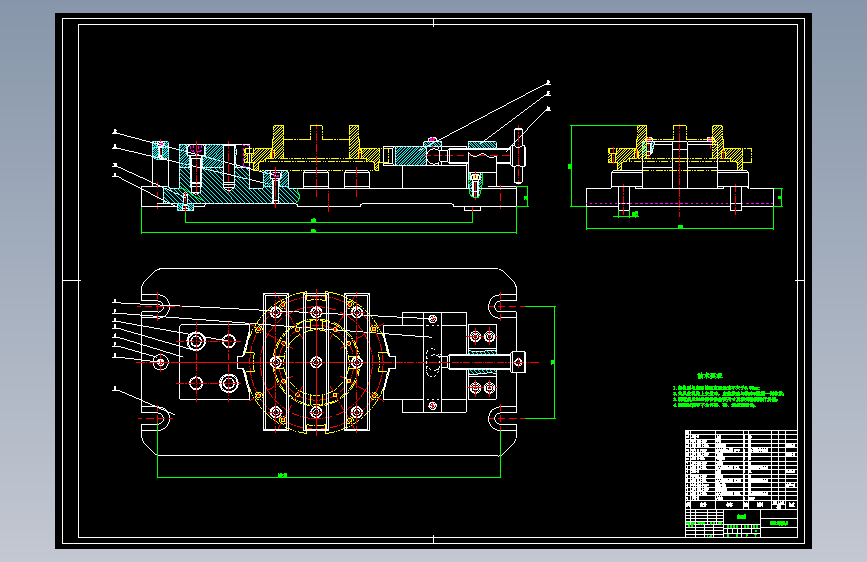
Task: Select the long horizontal dimension below the plan view
Action: (329, 476)
